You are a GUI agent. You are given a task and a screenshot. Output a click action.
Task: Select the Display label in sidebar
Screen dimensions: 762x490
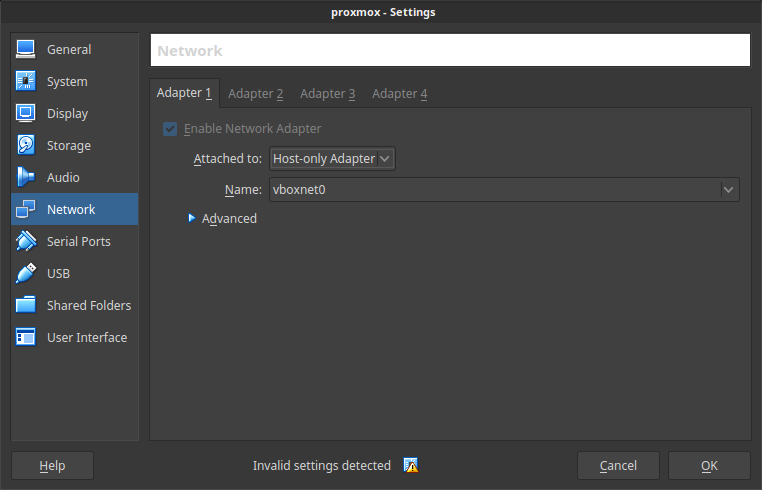(x=68, y=113)
